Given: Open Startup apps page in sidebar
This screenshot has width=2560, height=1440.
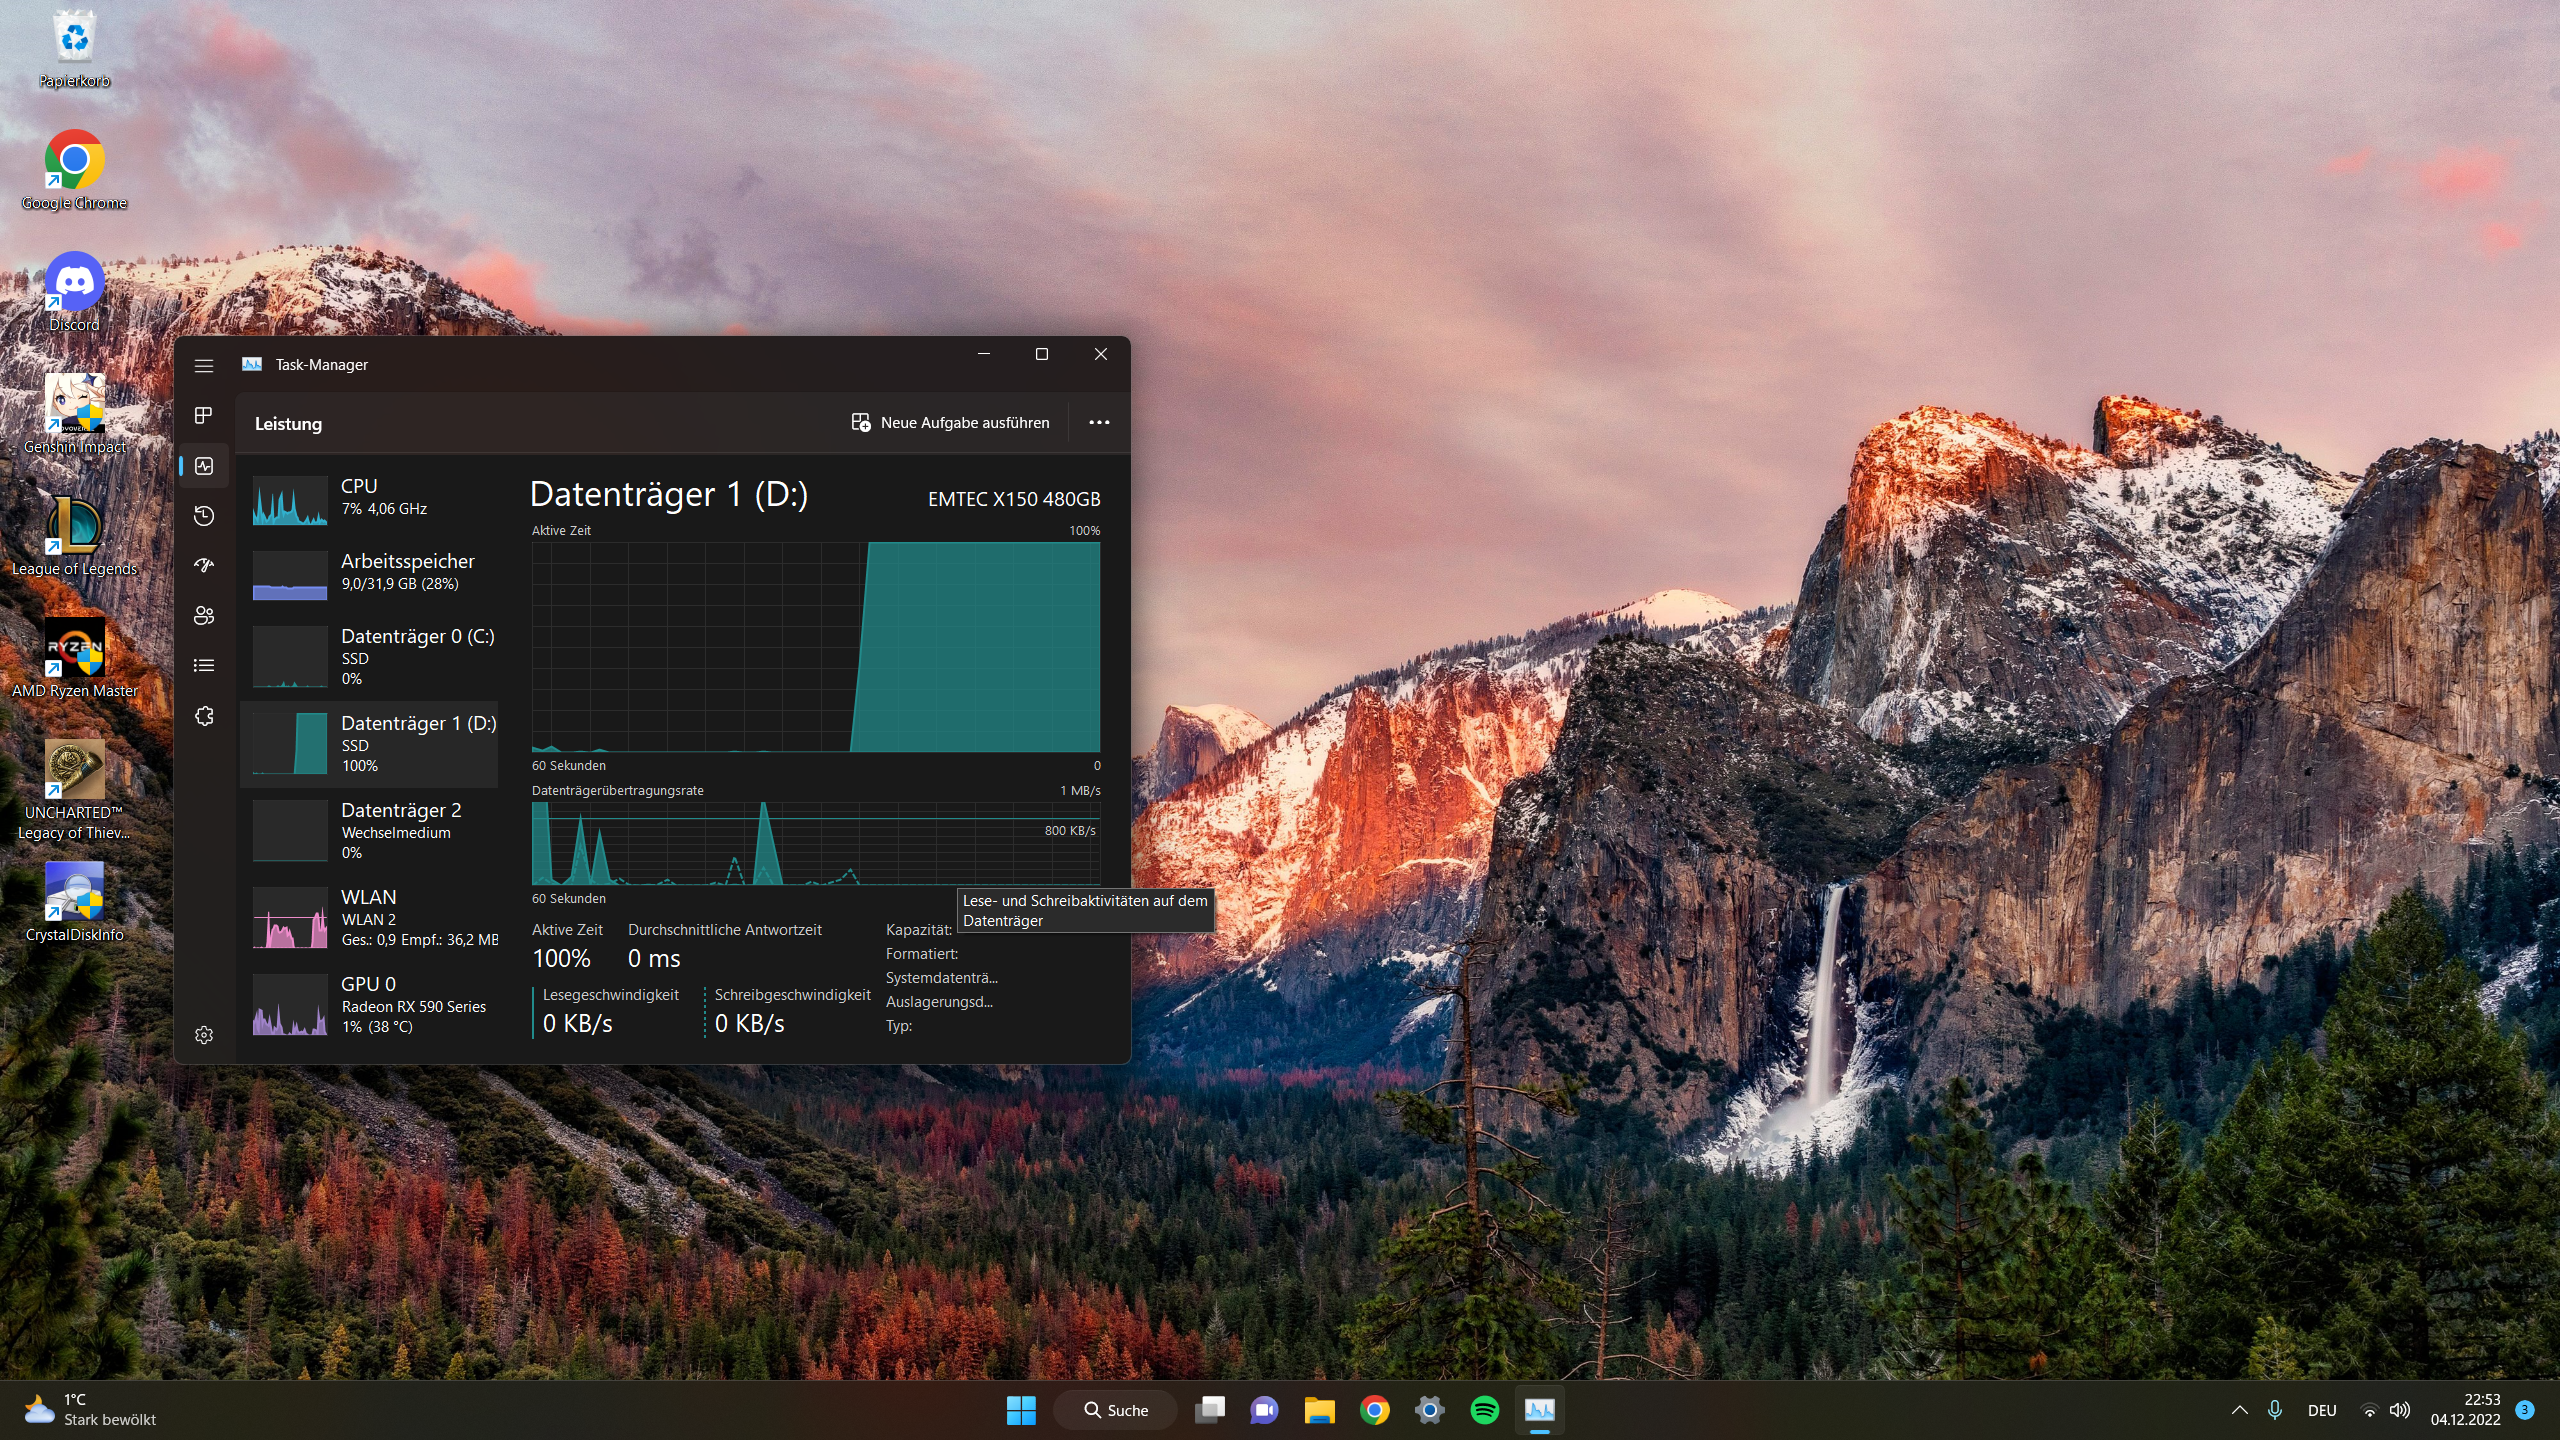Looking at the screenshot, I should tap(204, 565).
